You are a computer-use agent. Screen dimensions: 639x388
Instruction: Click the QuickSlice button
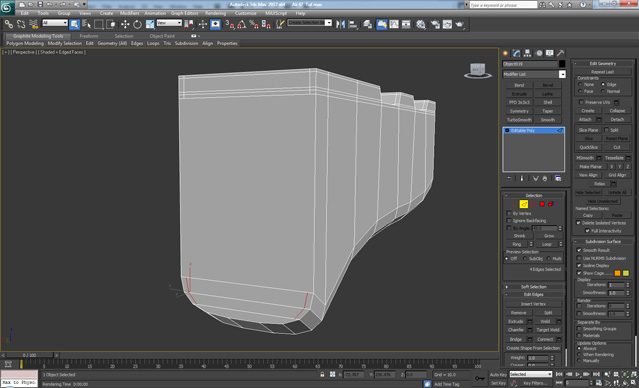(588, 147)
